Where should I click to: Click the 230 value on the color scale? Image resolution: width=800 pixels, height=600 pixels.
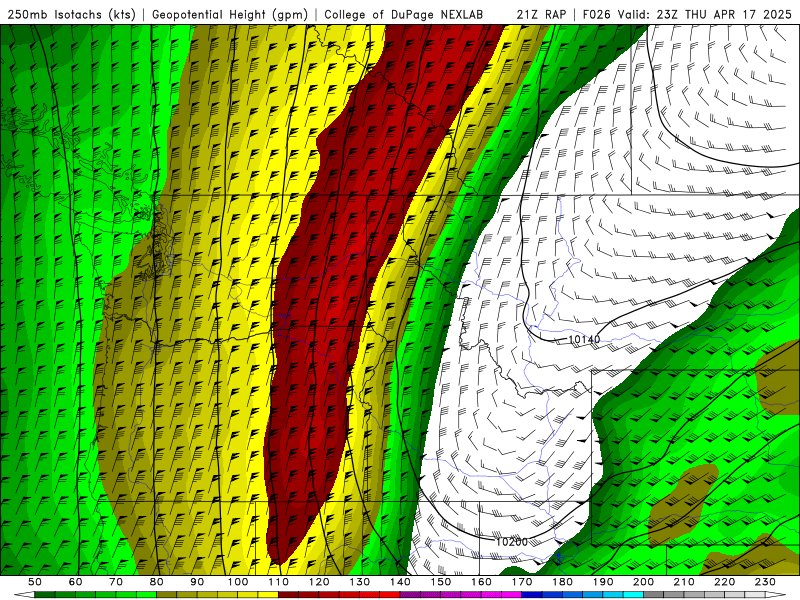point(765,582)
